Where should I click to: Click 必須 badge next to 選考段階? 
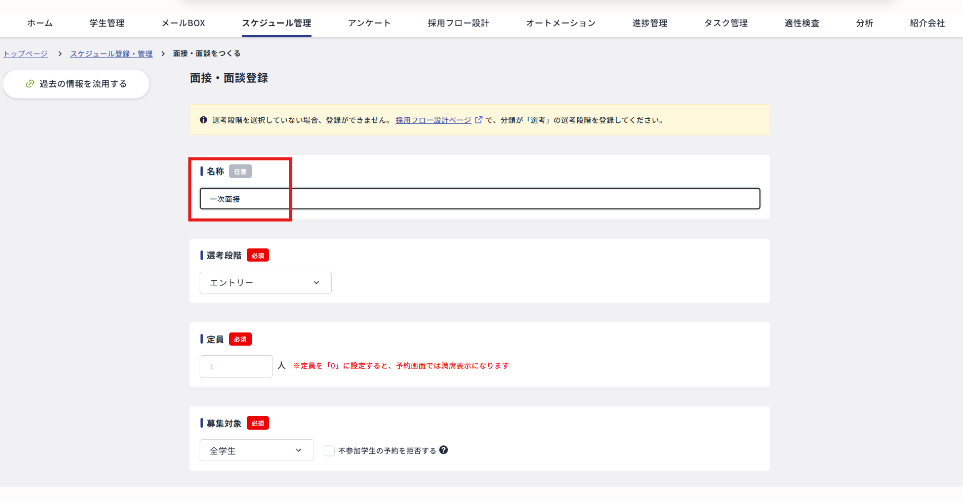(258, 255)
